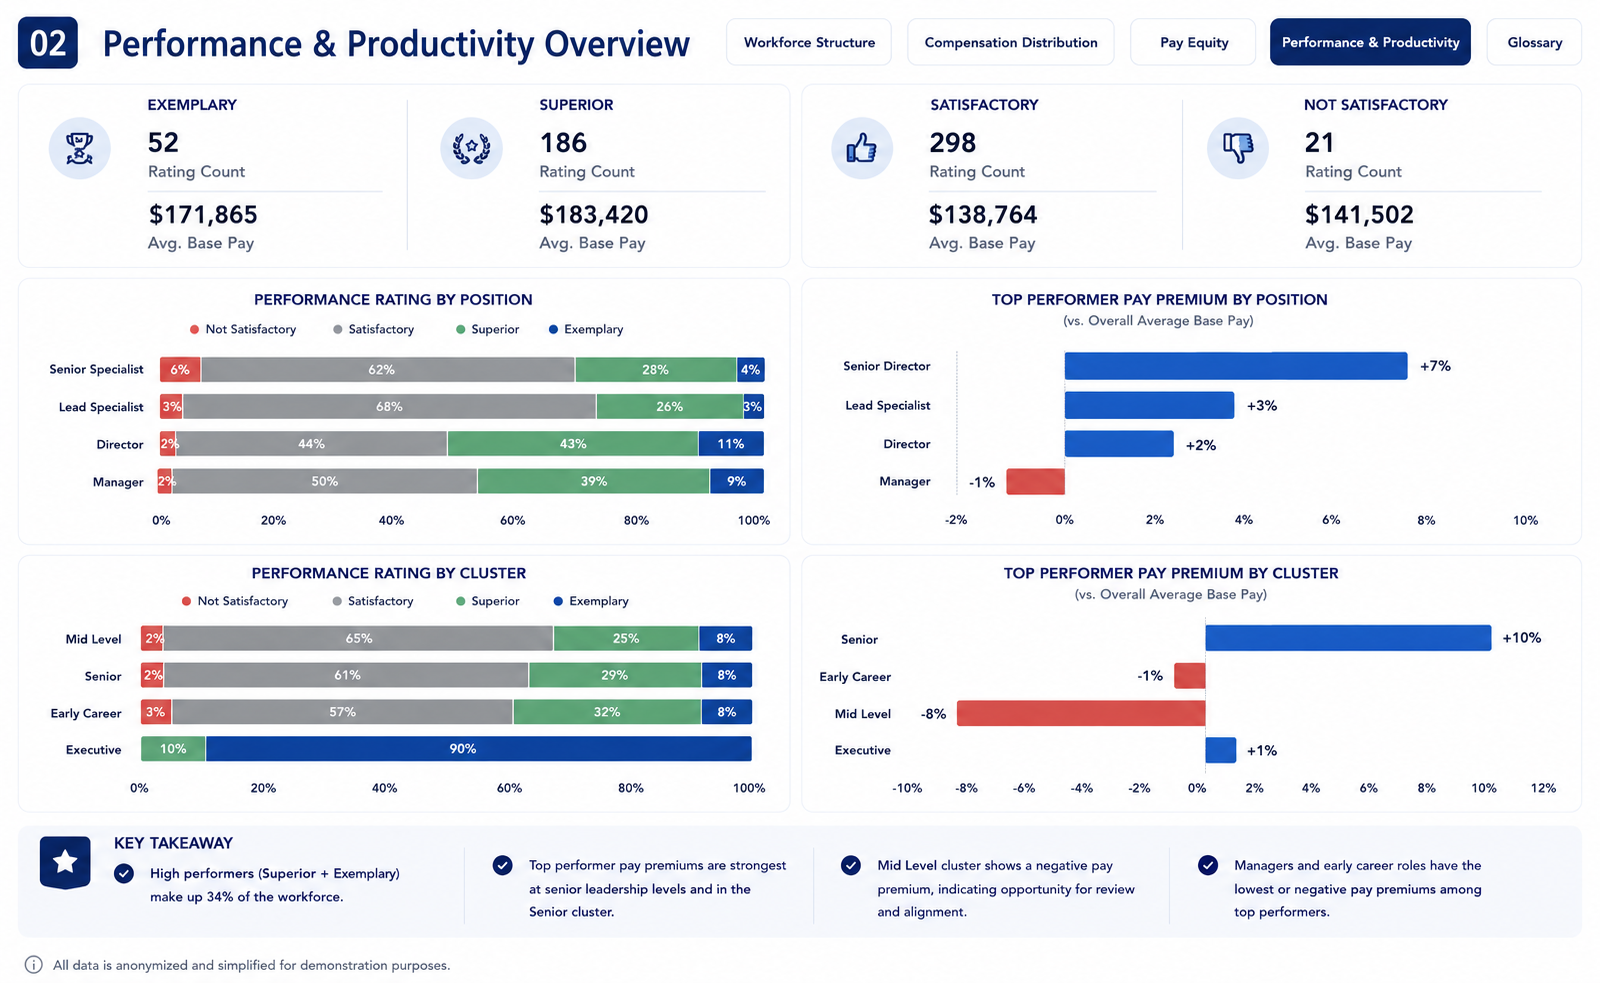Click the $171,865 Exemplary average base pay
Image resolution: width=1600 pixels, height=983 pixels.
pos(203,215)
